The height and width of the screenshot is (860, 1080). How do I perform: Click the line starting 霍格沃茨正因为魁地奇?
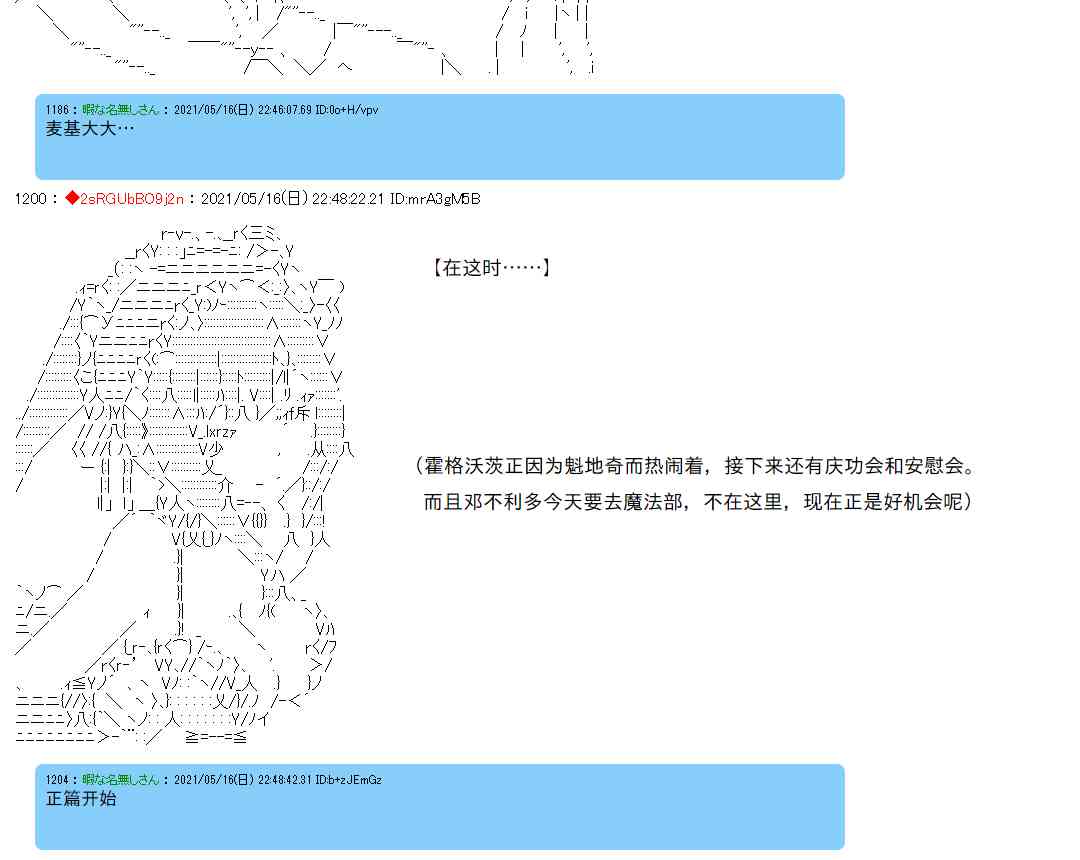pyautogui.click(x=696, y=466)
